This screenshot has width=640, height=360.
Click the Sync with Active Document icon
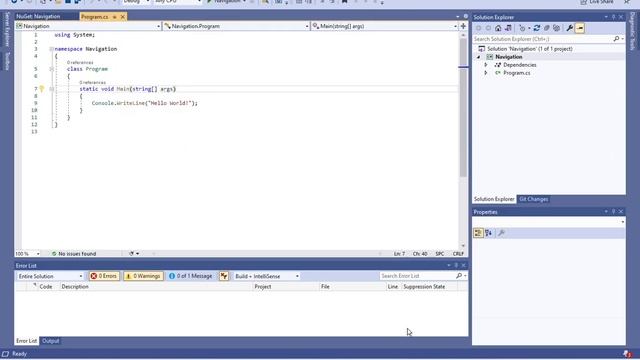click(x=537, y=28)
